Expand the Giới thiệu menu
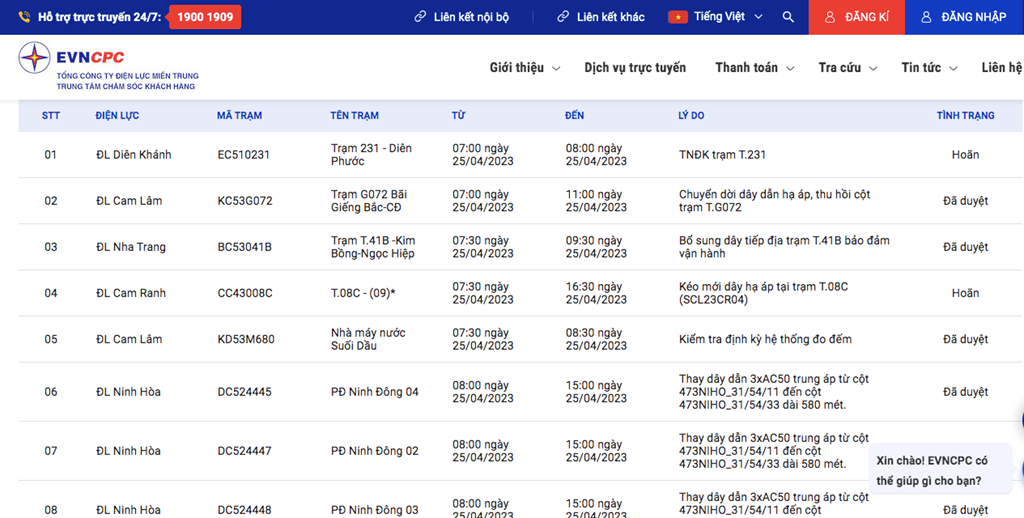Screen dimensions: 1024x518 coord(524,68)
